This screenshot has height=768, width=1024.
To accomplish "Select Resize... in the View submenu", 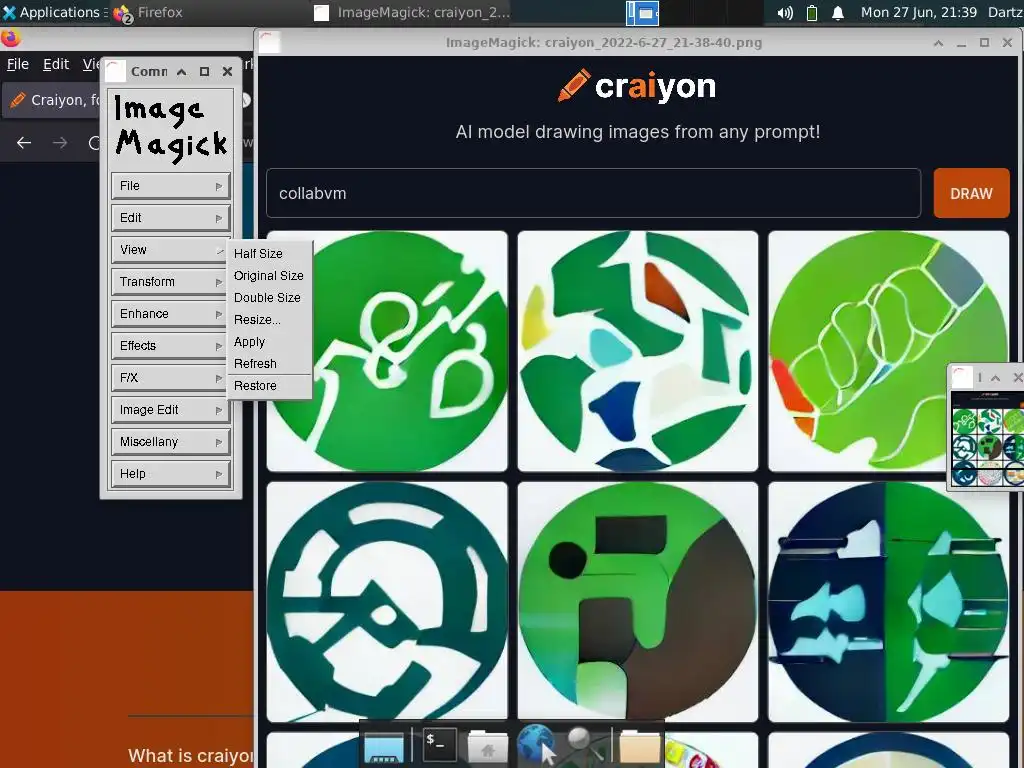I will (269, 319).
